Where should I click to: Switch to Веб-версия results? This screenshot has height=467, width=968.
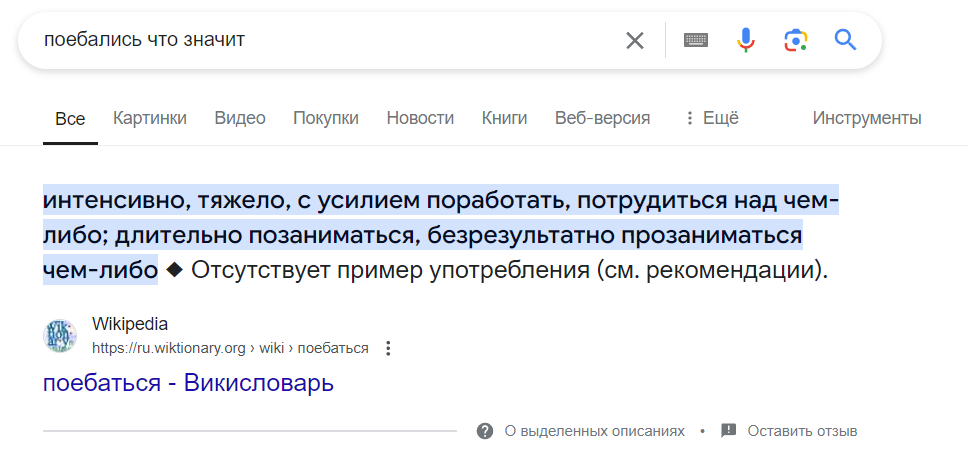tap(602, 118)
